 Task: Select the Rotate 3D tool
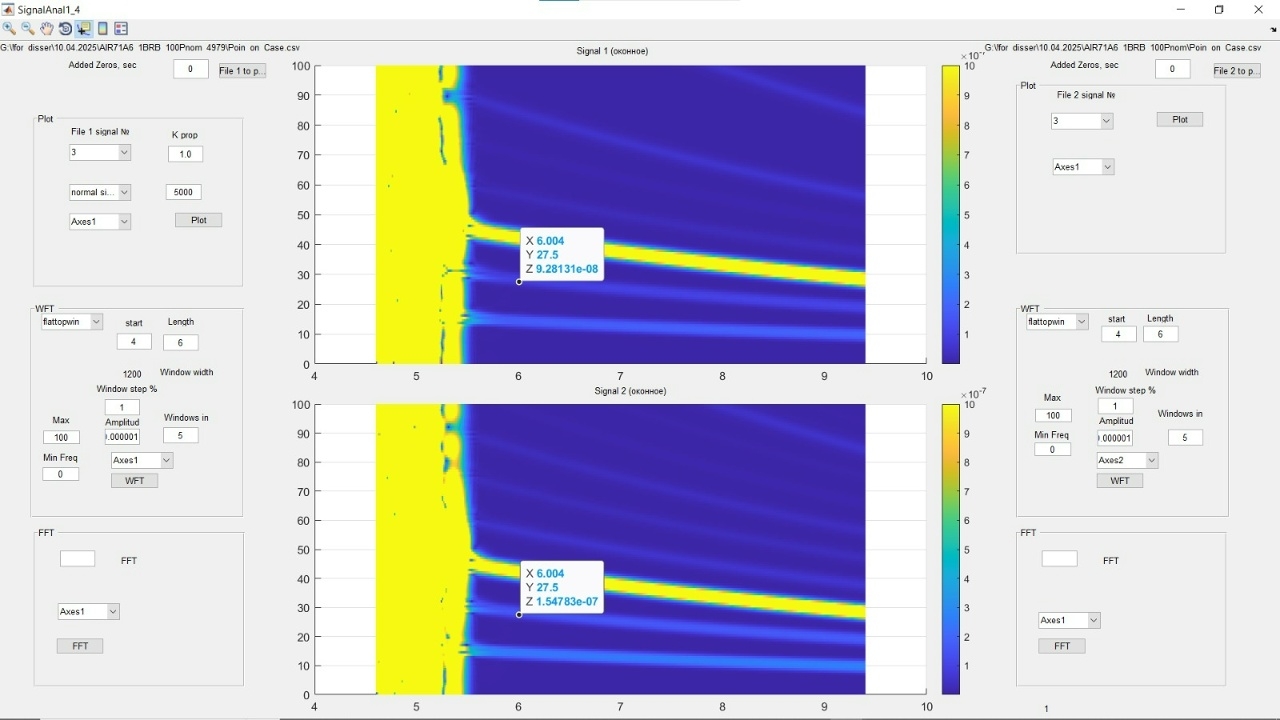(65, 29)
